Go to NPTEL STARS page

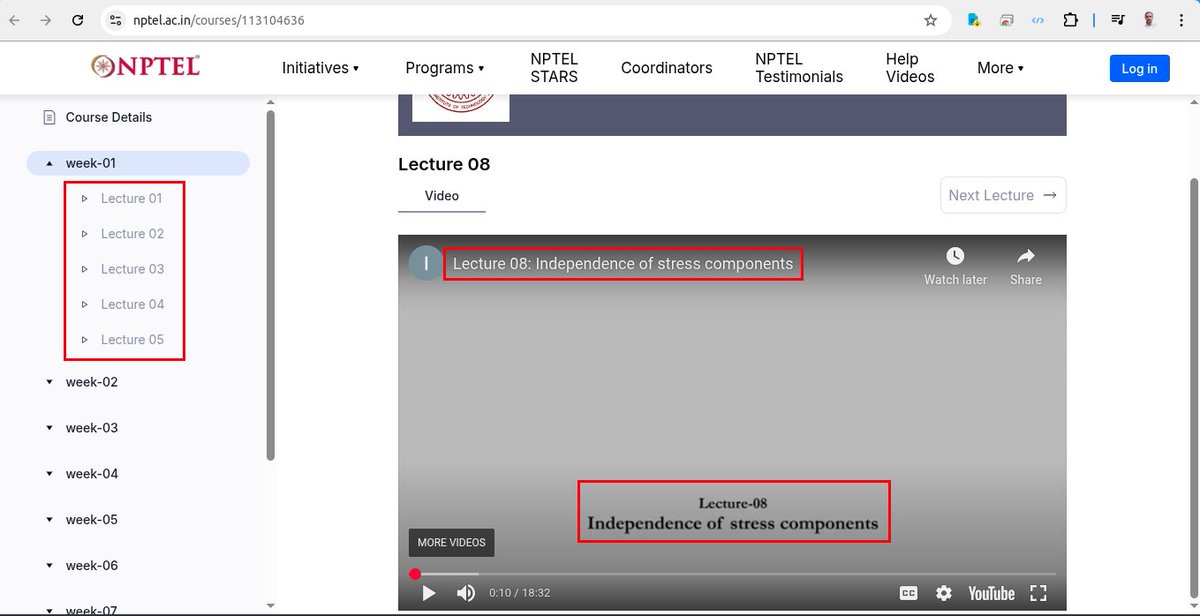[x=554, y=68]
